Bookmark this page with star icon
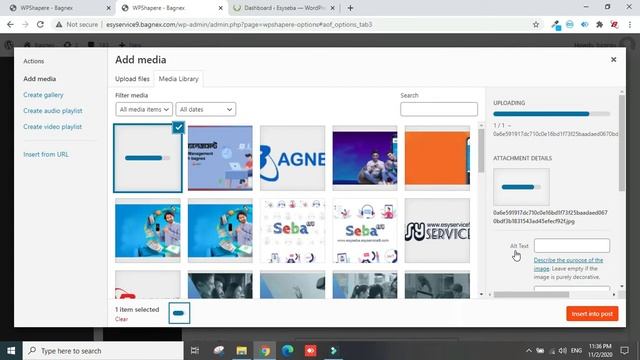 point(536,24)
